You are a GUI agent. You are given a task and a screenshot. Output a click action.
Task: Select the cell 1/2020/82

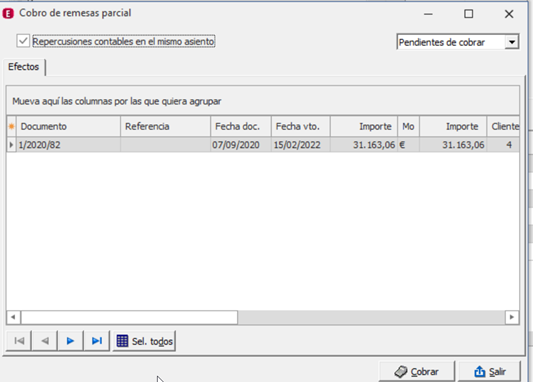pyautogui.click(x=69, y=145)
